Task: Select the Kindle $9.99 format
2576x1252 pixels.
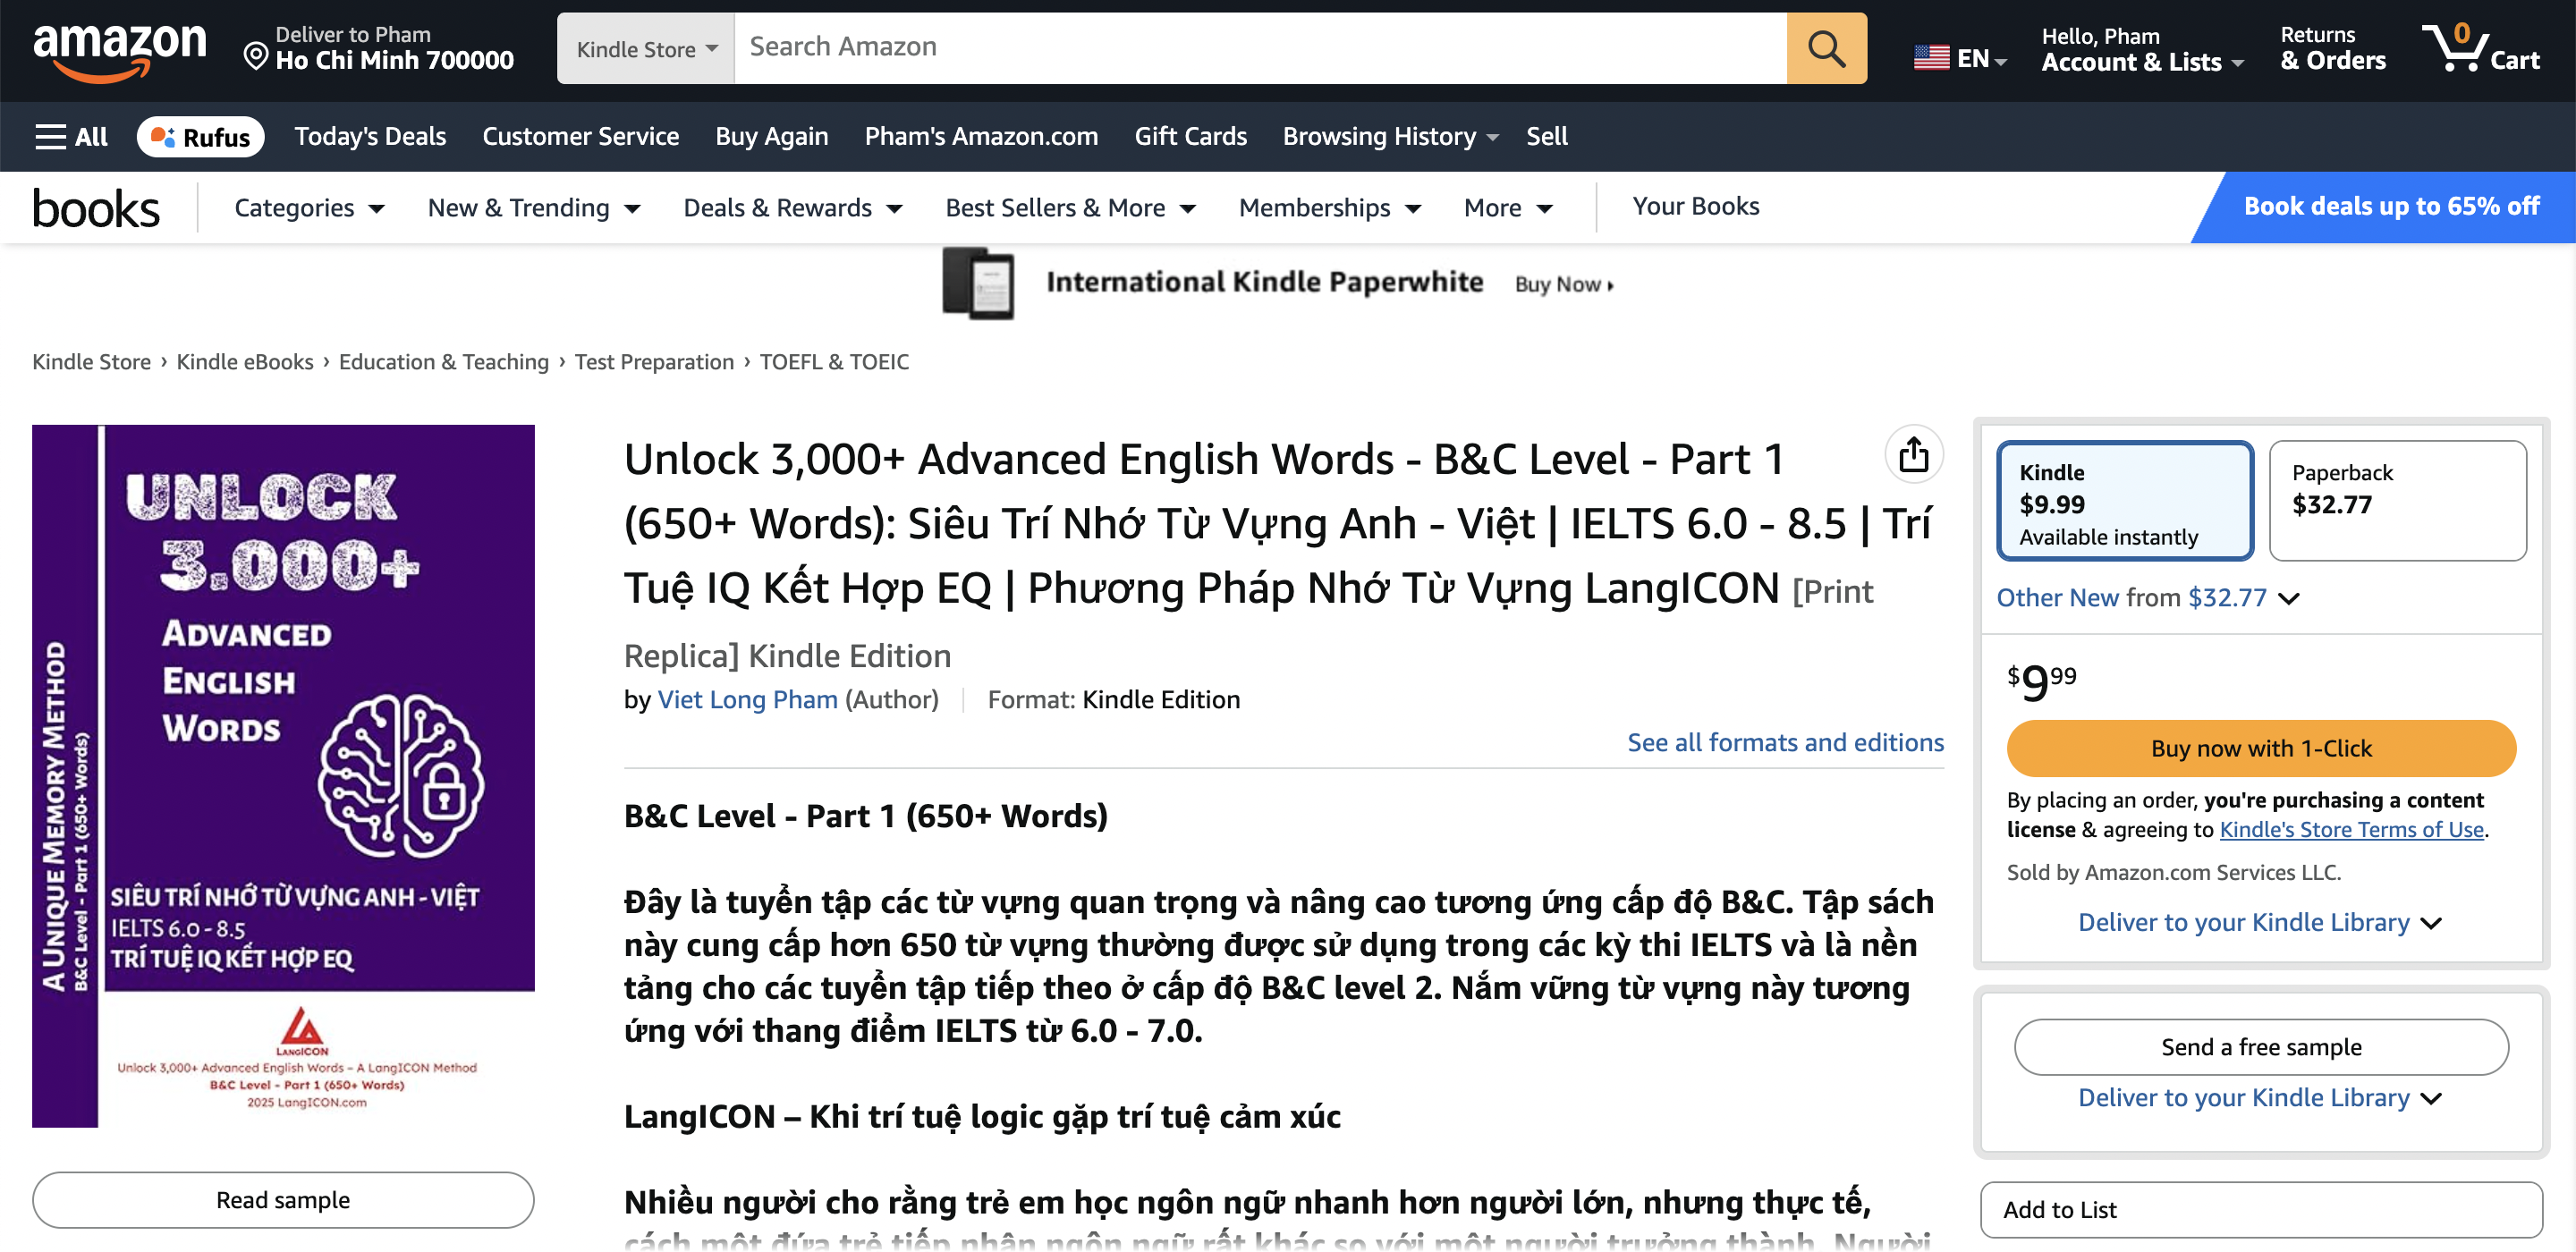Action: point(2125,500)
